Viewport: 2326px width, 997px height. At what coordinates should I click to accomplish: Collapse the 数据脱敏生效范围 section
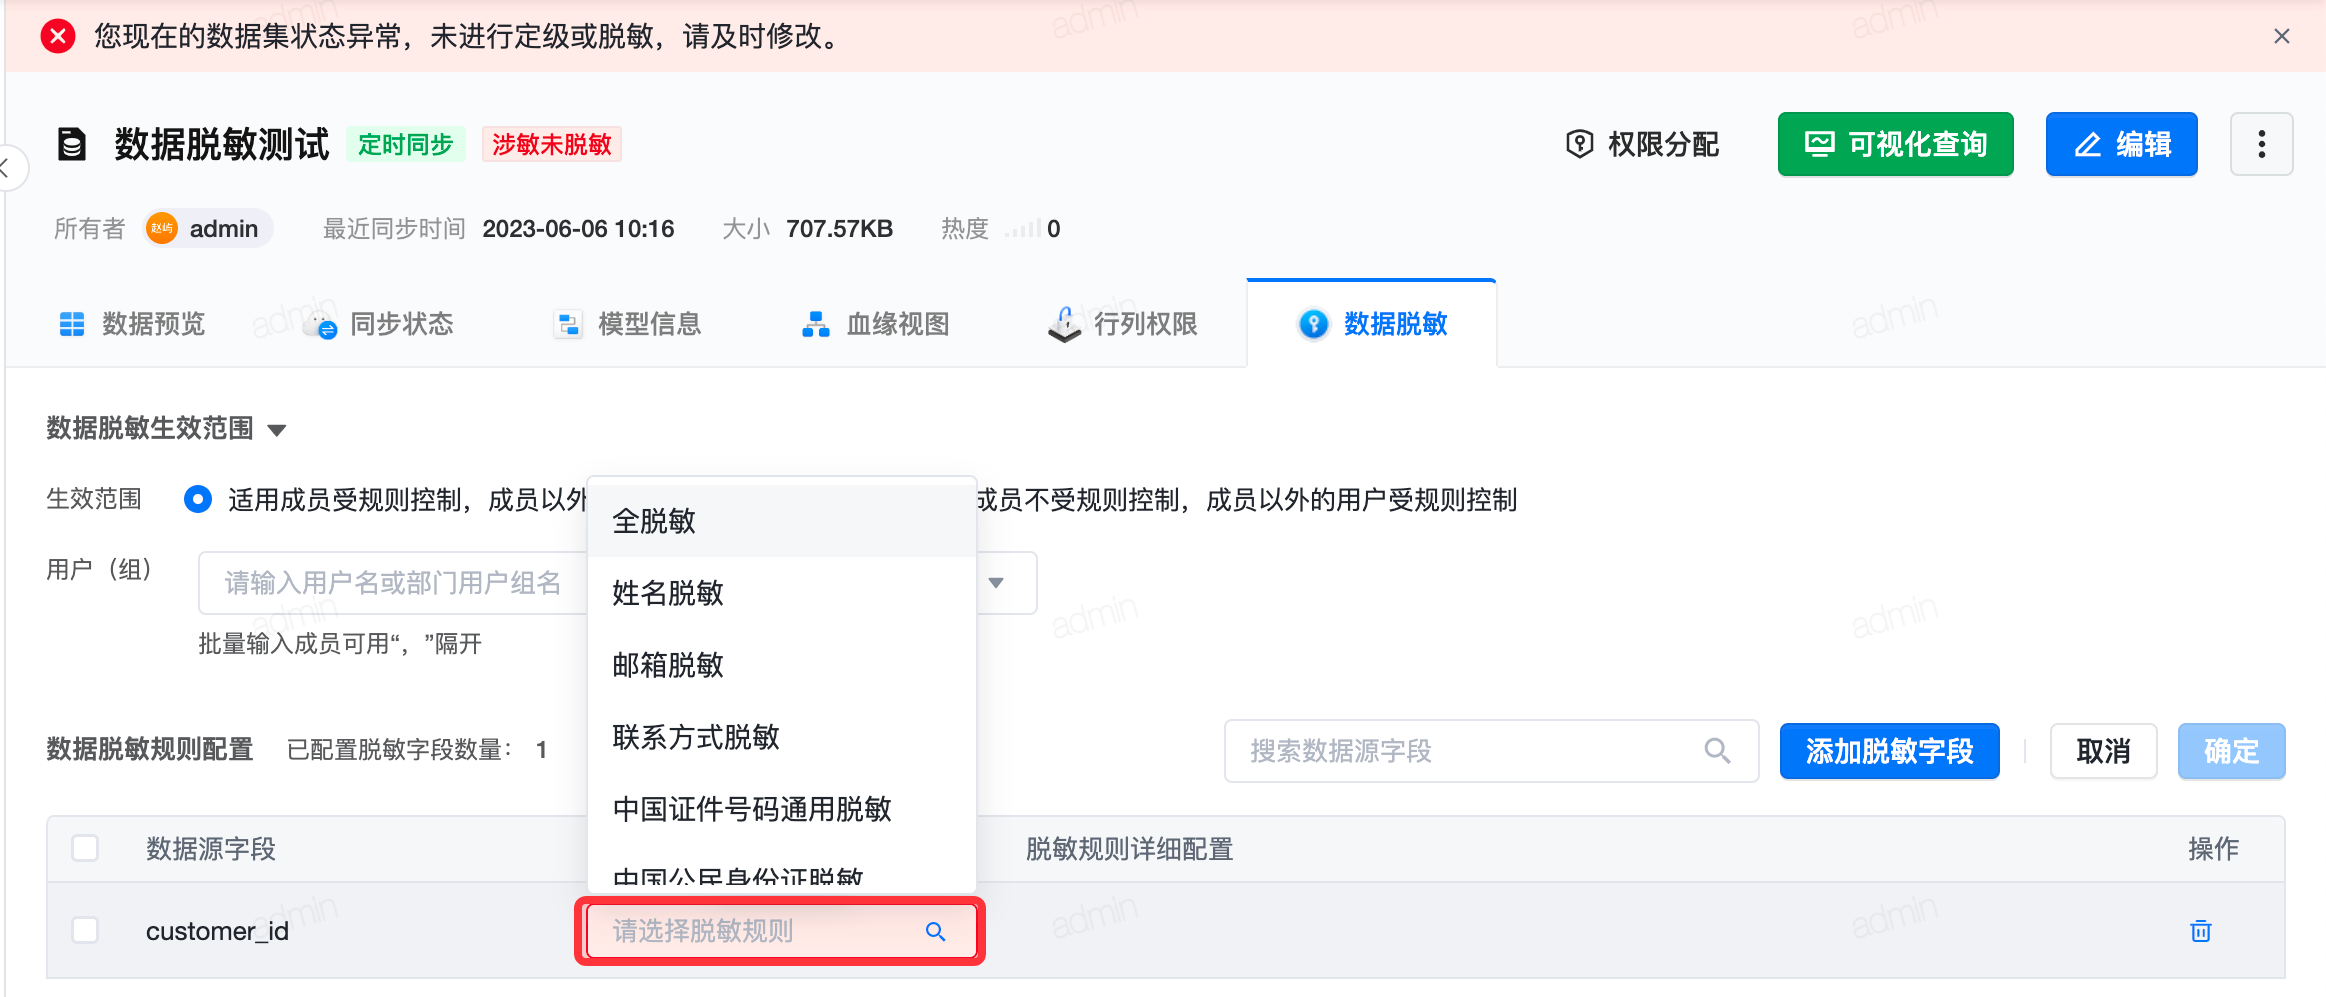tap(277, 430)
